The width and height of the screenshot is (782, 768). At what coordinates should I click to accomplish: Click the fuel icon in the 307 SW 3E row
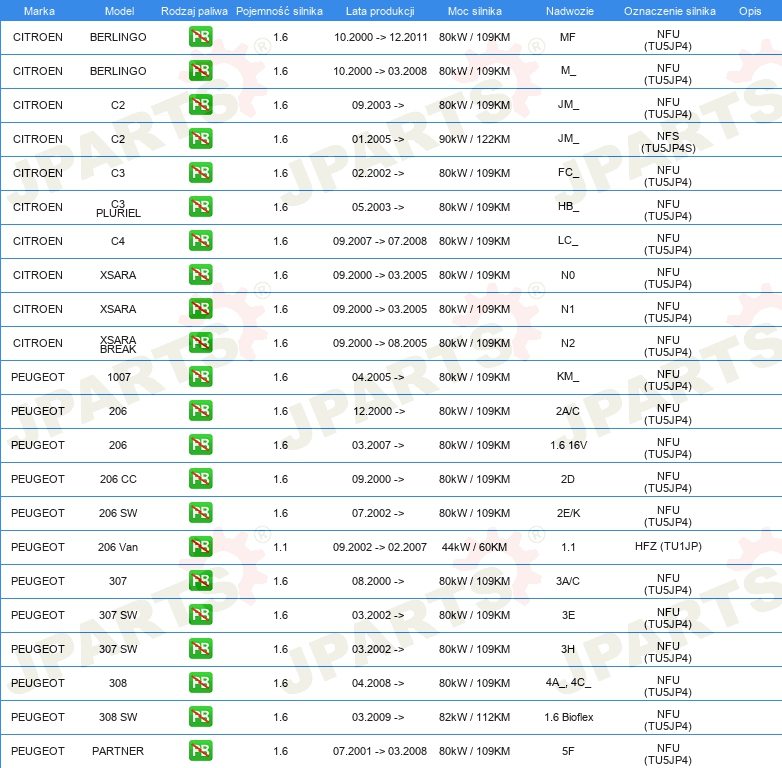[200, 614]
